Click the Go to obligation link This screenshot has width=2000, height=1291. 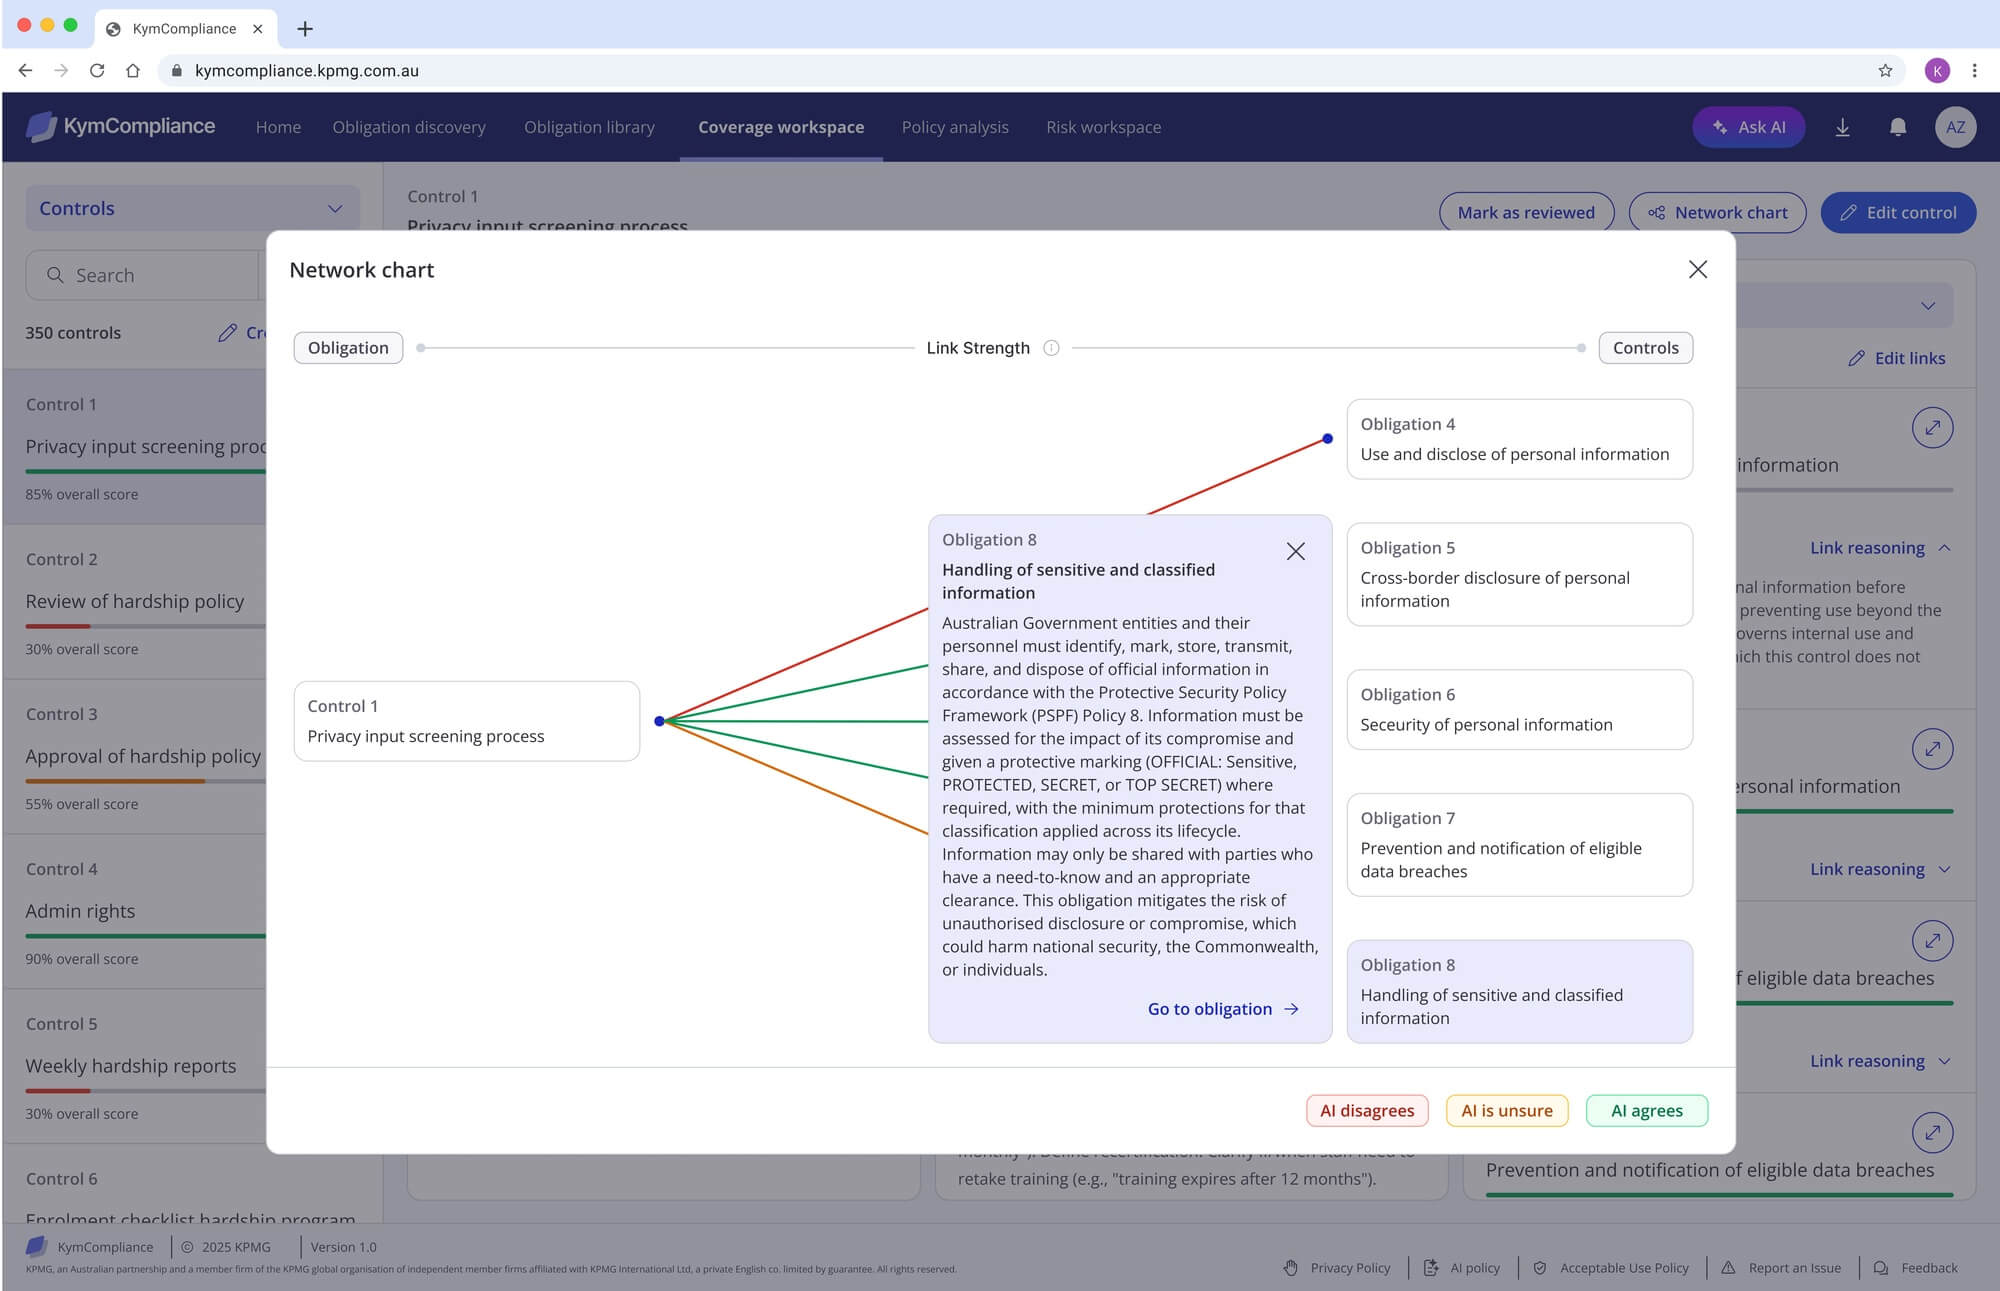pos(1223,1009)
